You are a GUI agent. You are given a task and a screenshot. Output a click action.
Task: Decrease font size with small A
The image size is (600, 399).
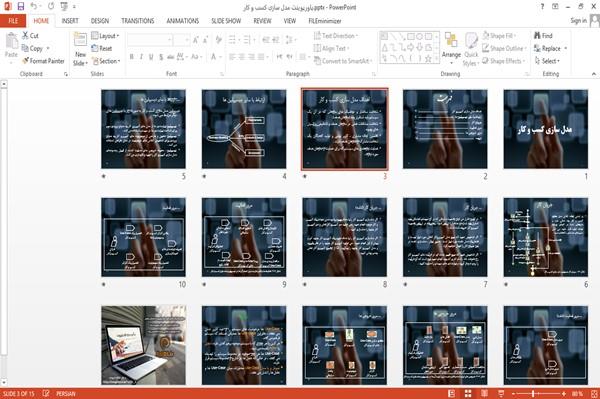tap(205, 40)
